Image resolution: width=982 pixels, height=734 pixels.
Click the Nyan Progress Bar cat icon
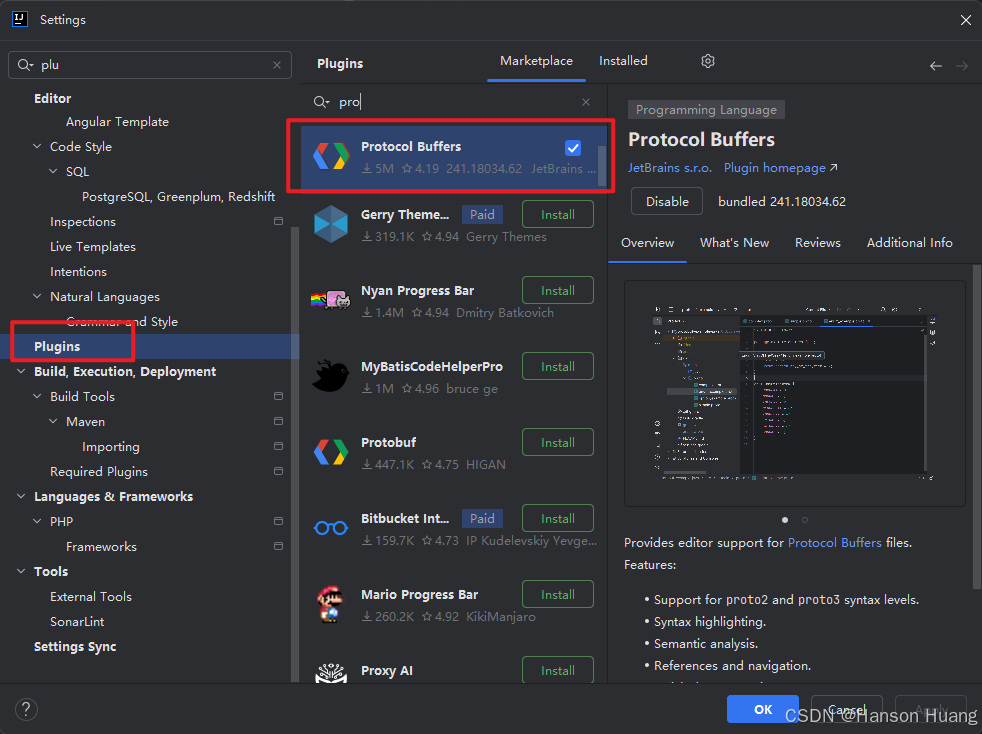[x=331, y=300]
